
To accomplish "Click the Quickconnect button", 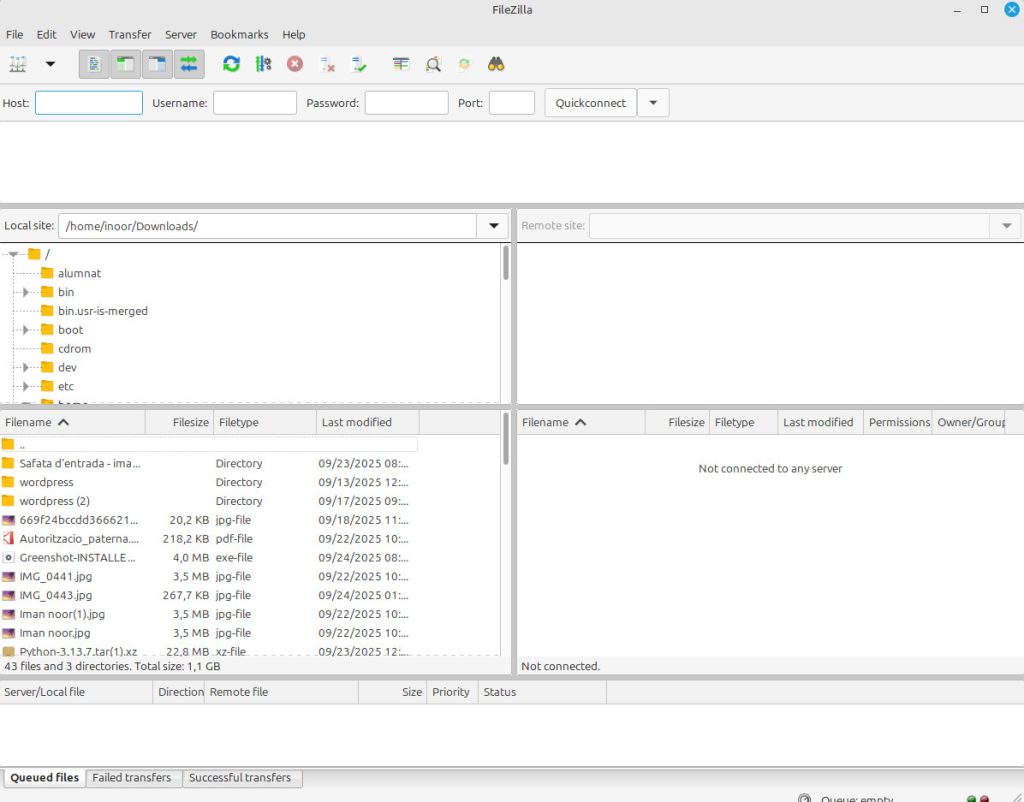I will 590,103.
